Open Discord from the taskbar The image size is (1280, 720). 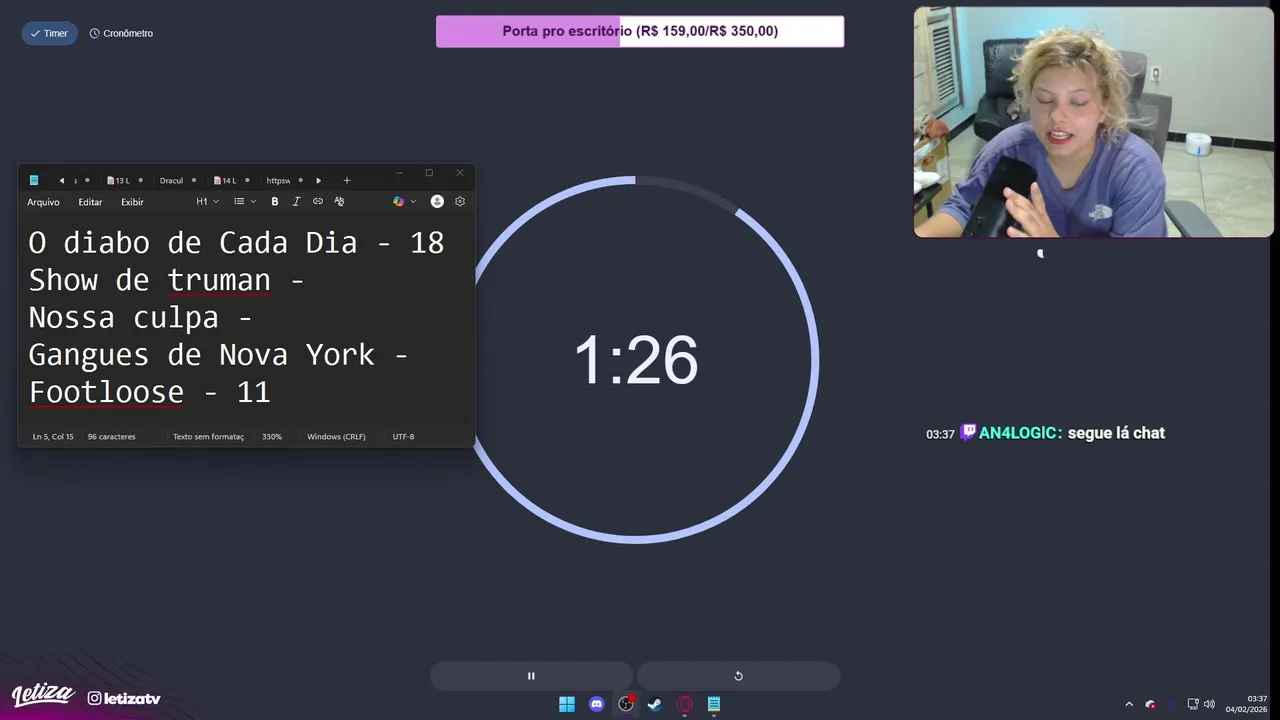click(x=597, y=704)
